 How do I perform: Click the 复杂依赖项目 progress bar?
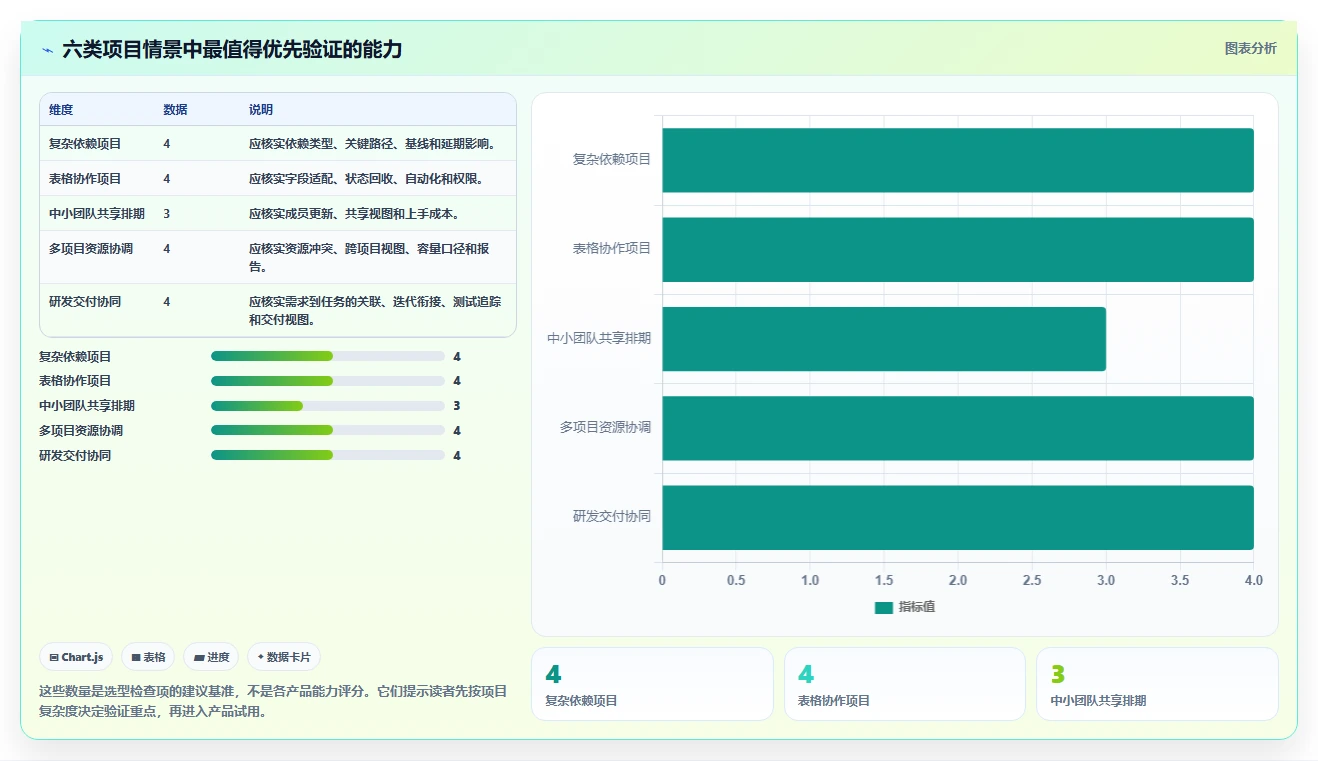[x=328, y=356]
